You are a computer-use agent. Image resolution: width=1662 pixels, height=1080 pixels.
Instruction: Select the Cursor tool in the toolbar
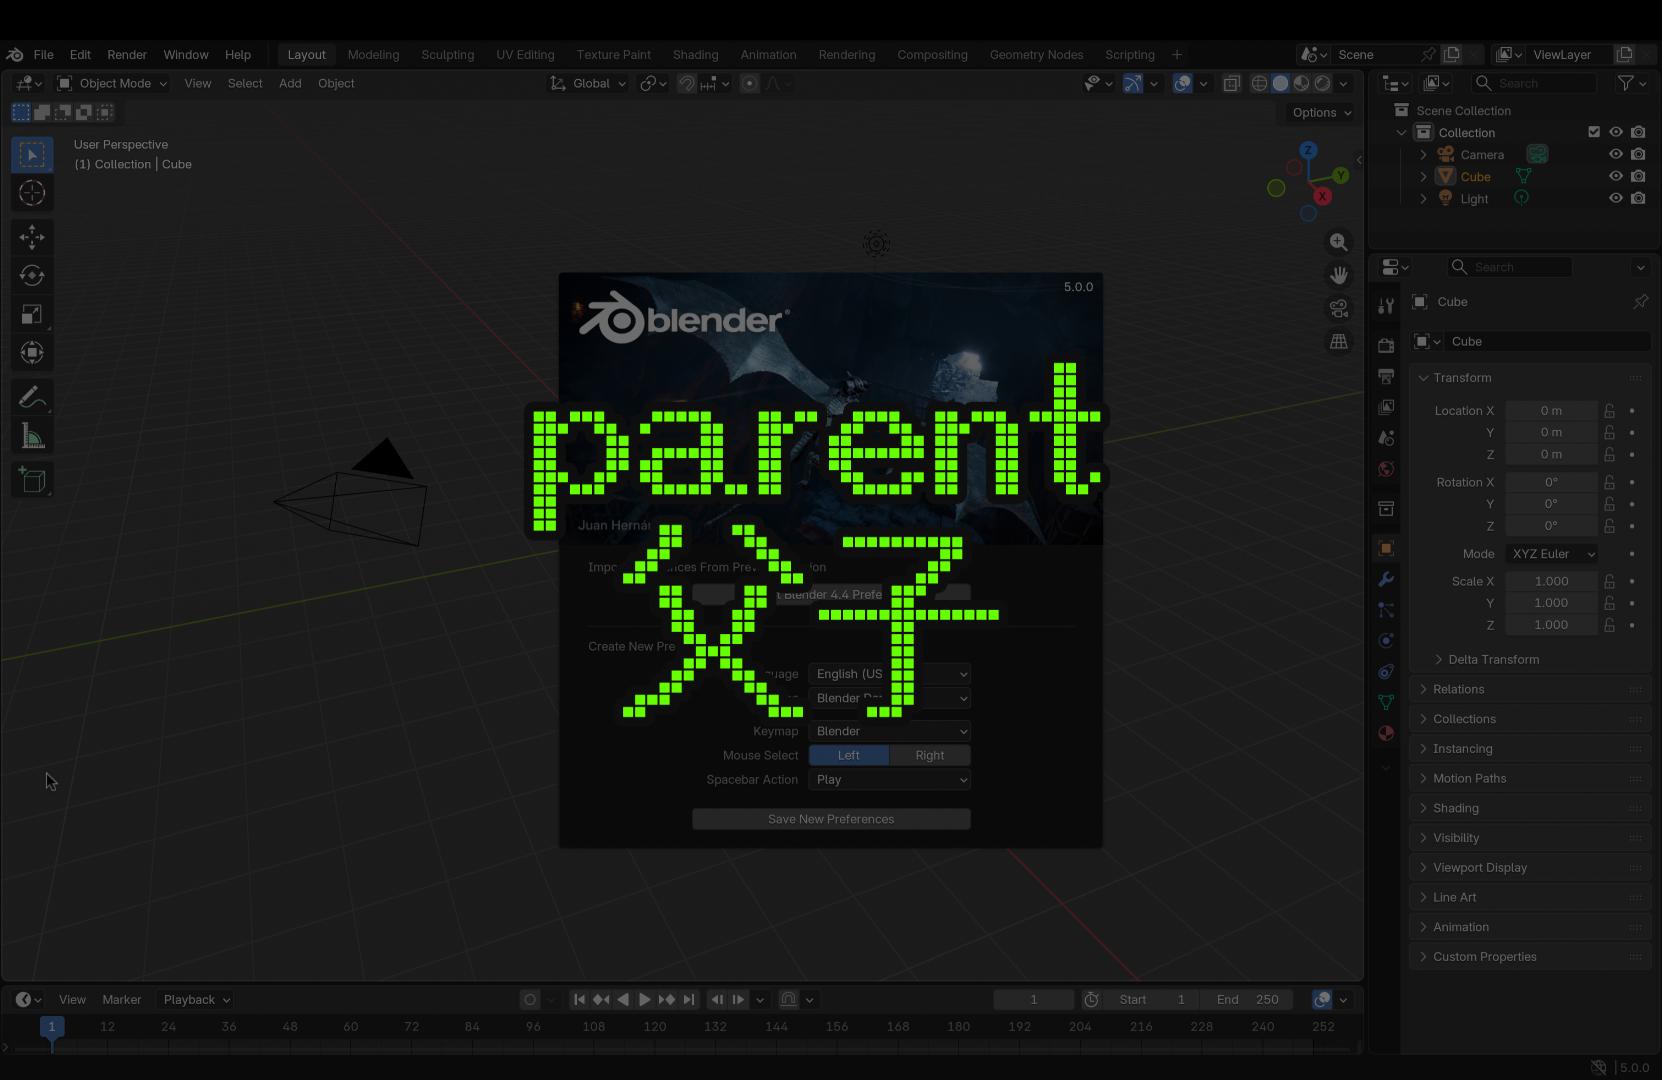[32, 193]
